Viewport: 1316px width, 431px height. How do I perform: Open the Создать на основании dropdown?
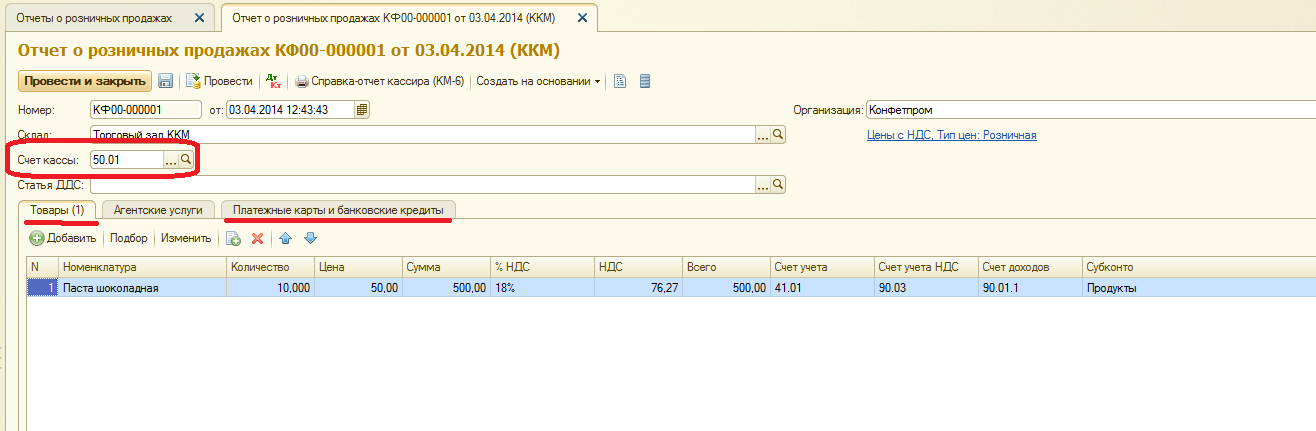point(538,81)
